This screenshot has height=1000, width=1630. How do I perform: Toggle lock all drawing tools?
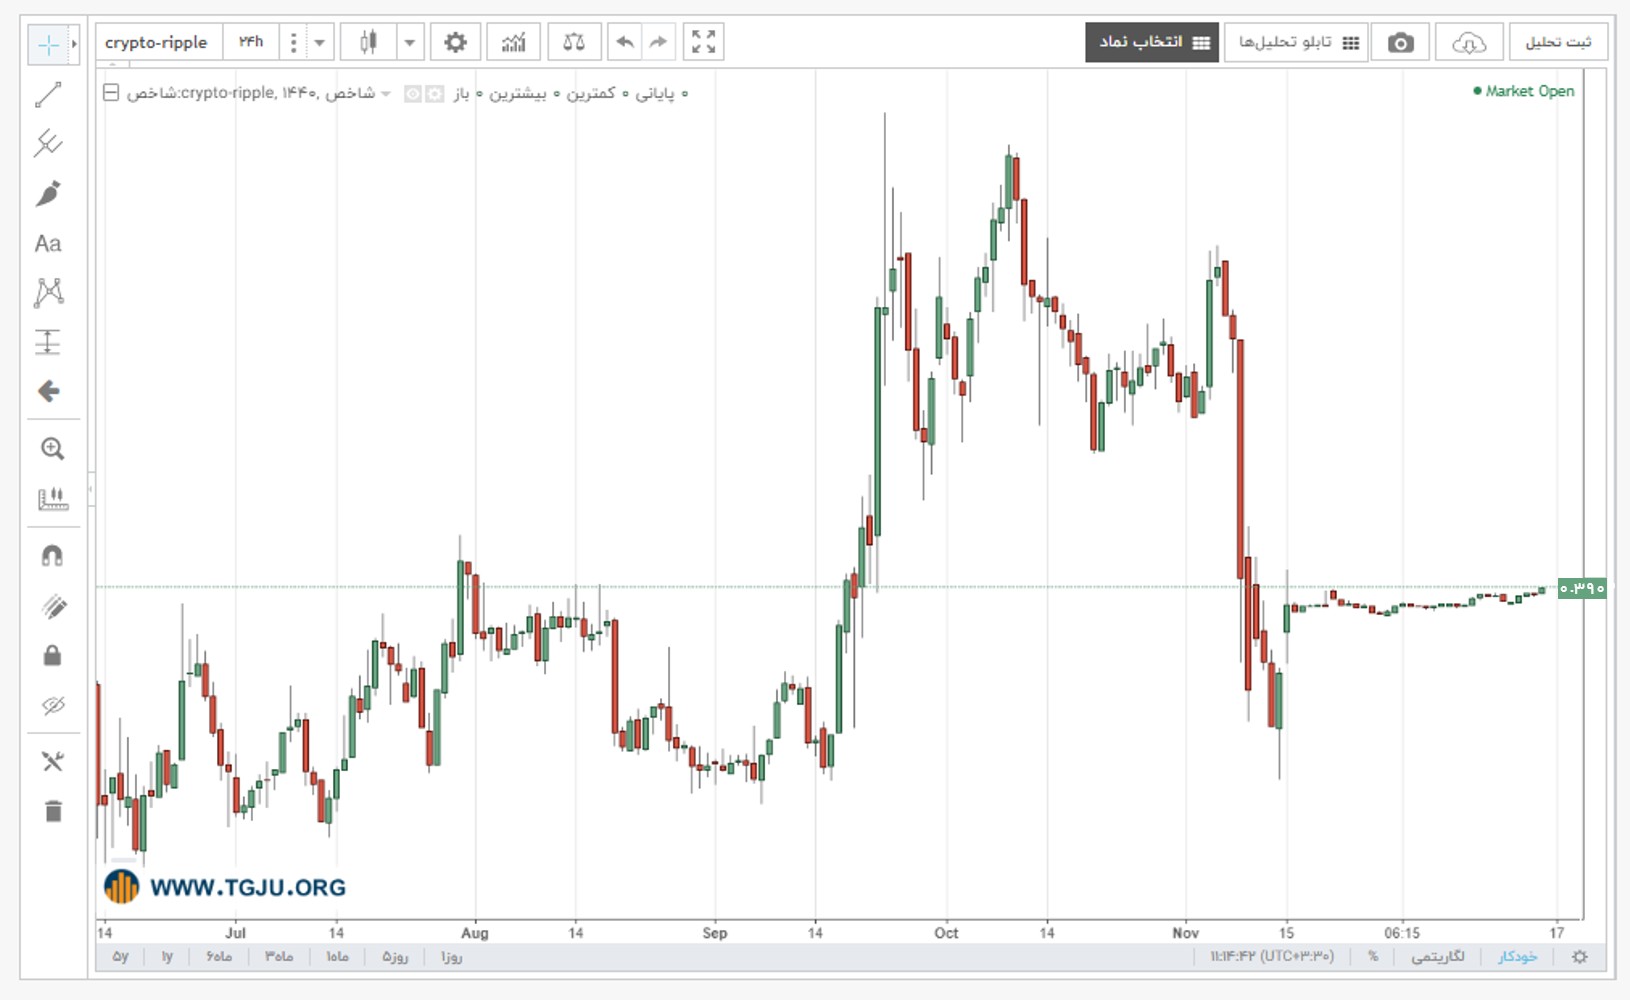[52, 655]
